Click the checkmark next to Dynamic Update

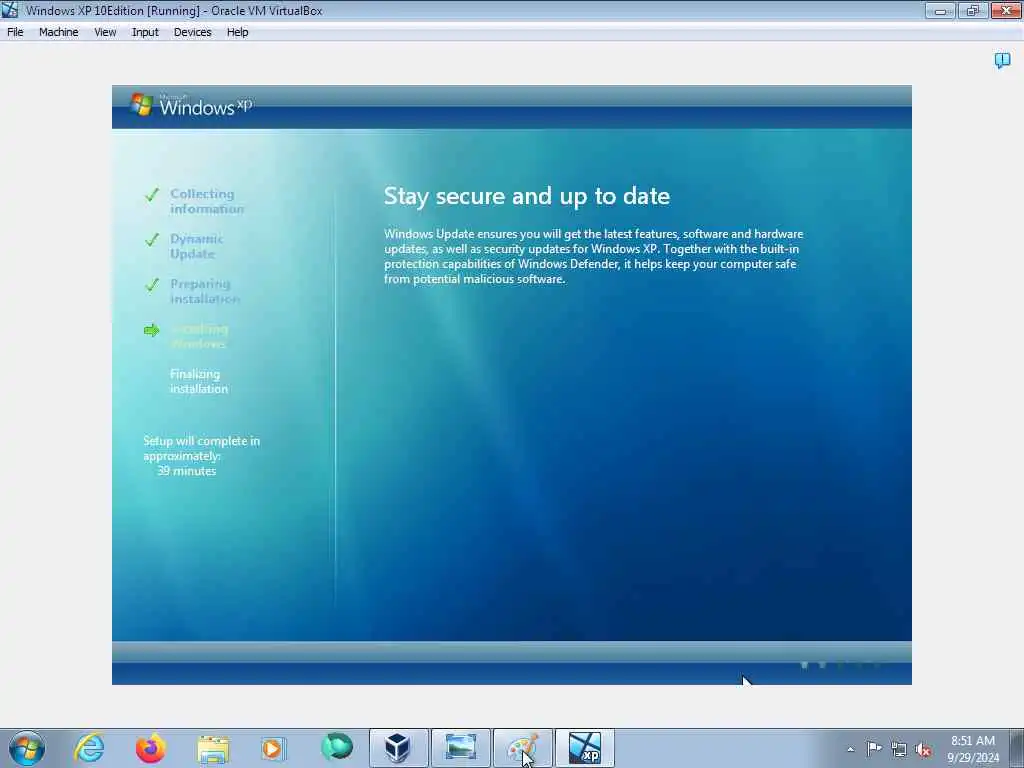point(152,240)
